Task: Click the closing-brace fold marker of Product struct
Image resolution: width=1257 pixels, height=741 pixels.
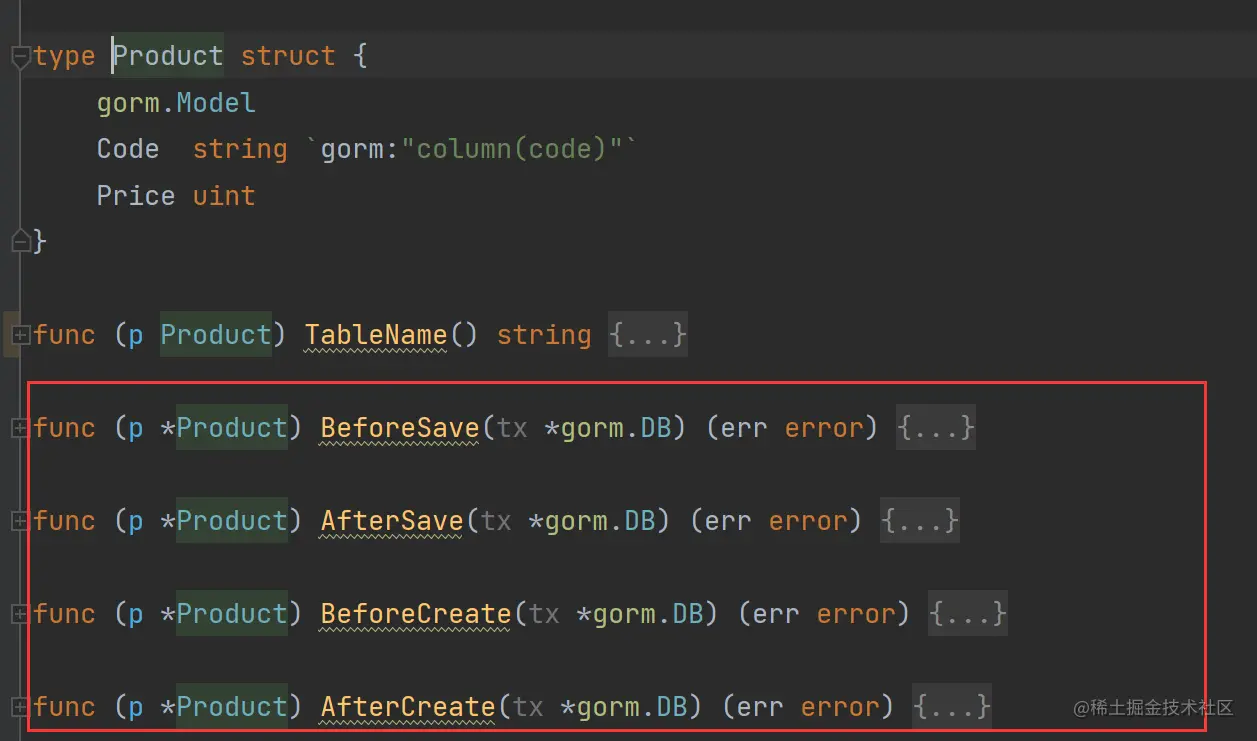Action: [19, 241]
